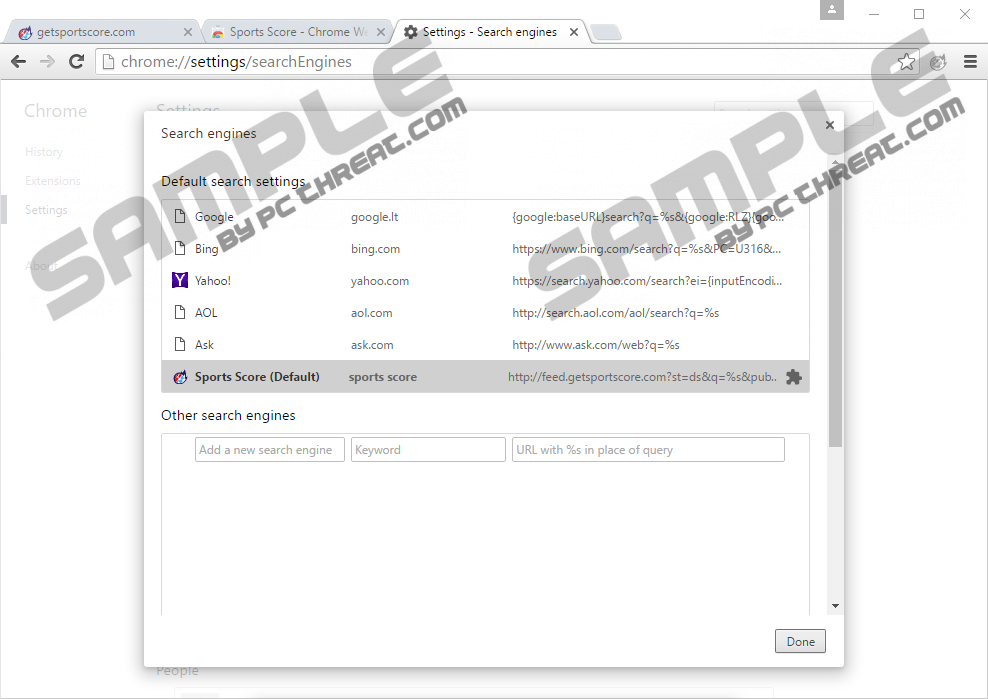Open a new tab

[x=606, y=32]
